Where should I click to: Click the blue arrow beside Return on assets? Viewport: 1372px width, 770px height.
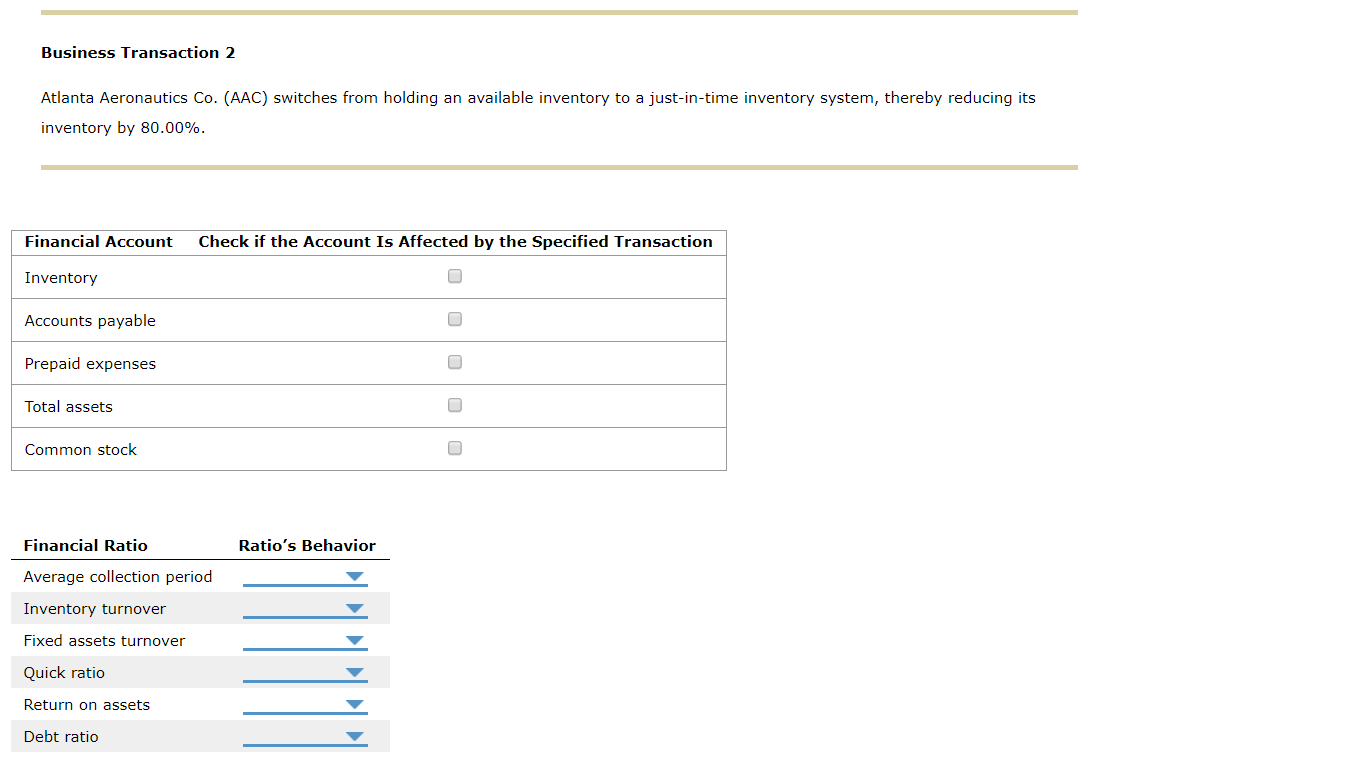pyautogui.click(x=354, y=704)
